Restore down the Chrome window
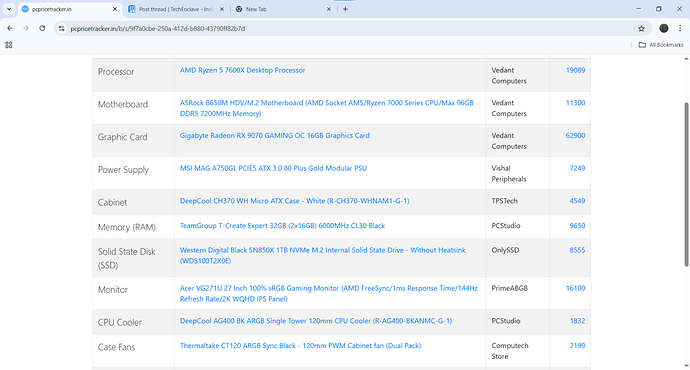Image resolution: width=690 pixels, height=370 pixels. click(659, 9)
